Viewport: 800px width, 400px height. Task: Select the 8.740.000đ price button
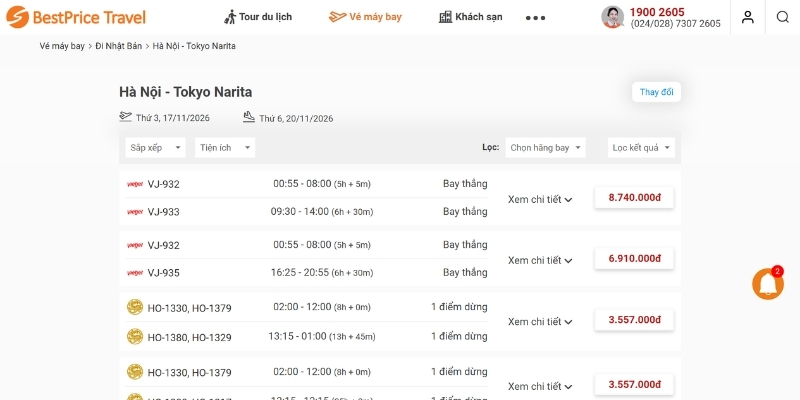(634, 197)
